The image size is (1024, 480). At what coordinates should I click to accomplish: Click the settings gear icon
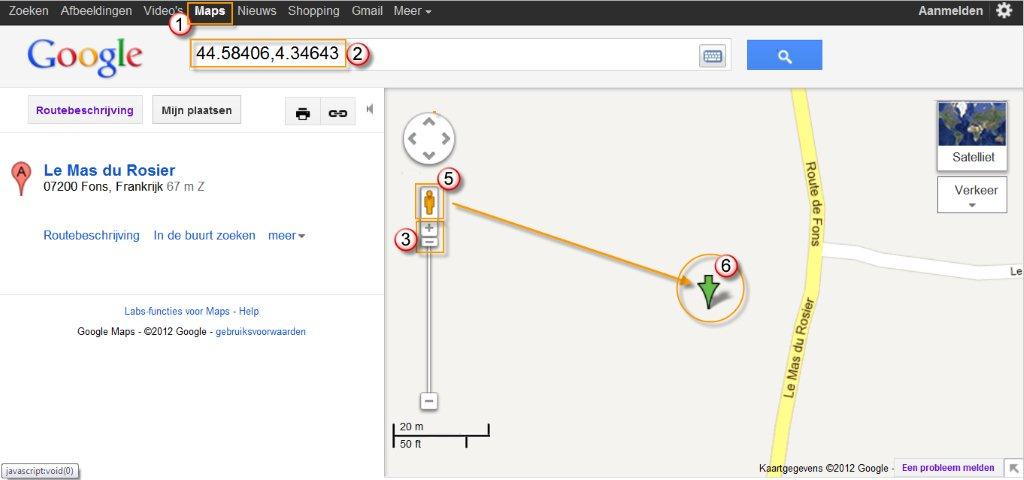coord(1003,11)
